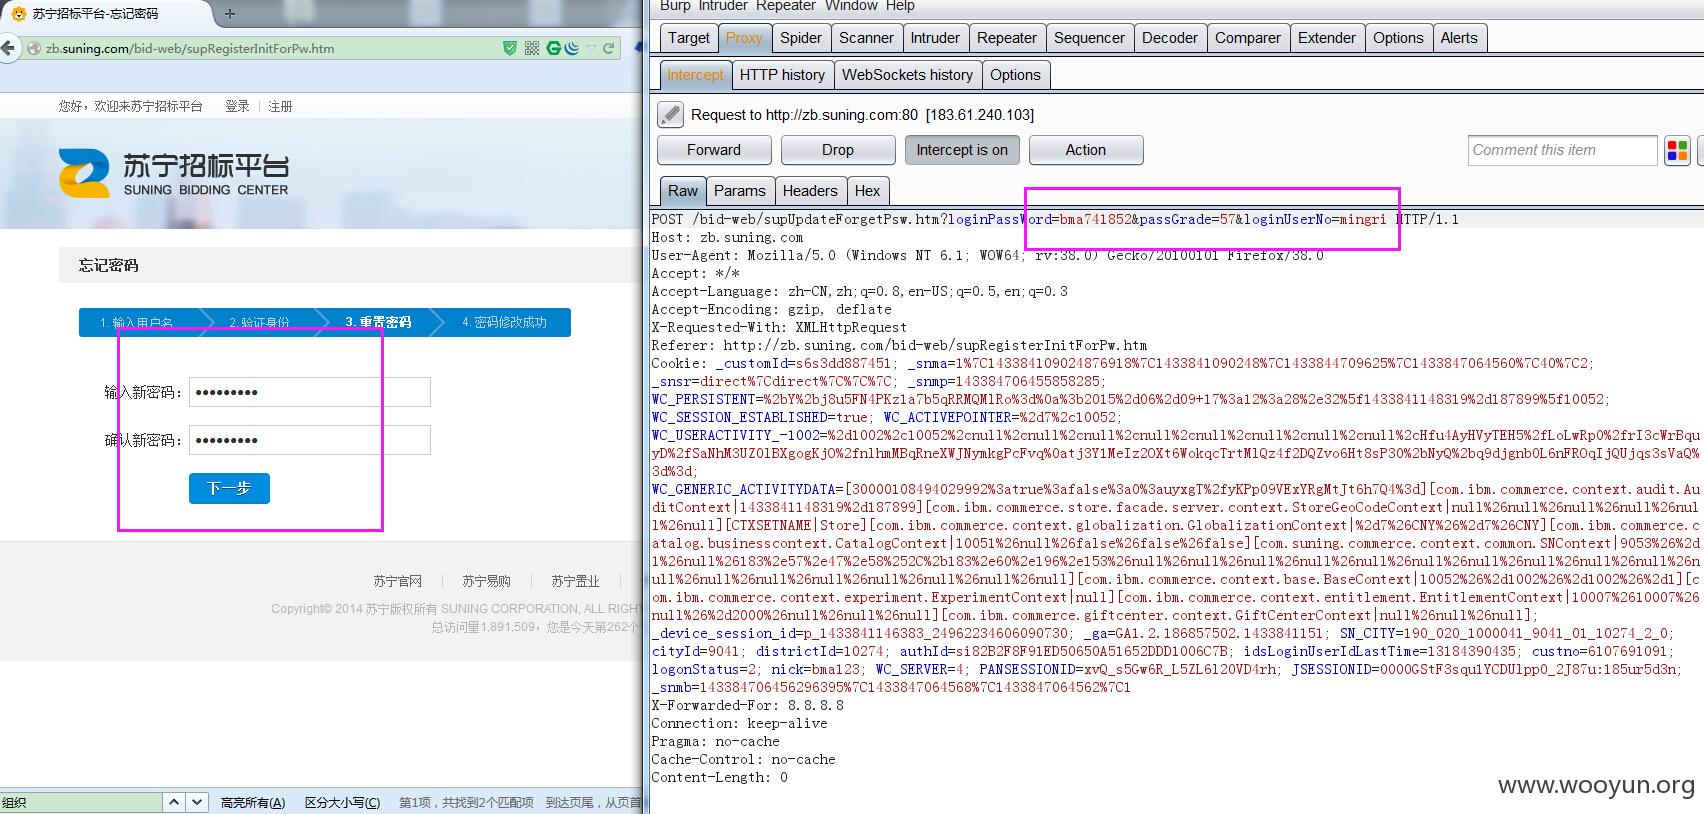
Task: Switch to the Alerts tab
Action: [1459, 38]
